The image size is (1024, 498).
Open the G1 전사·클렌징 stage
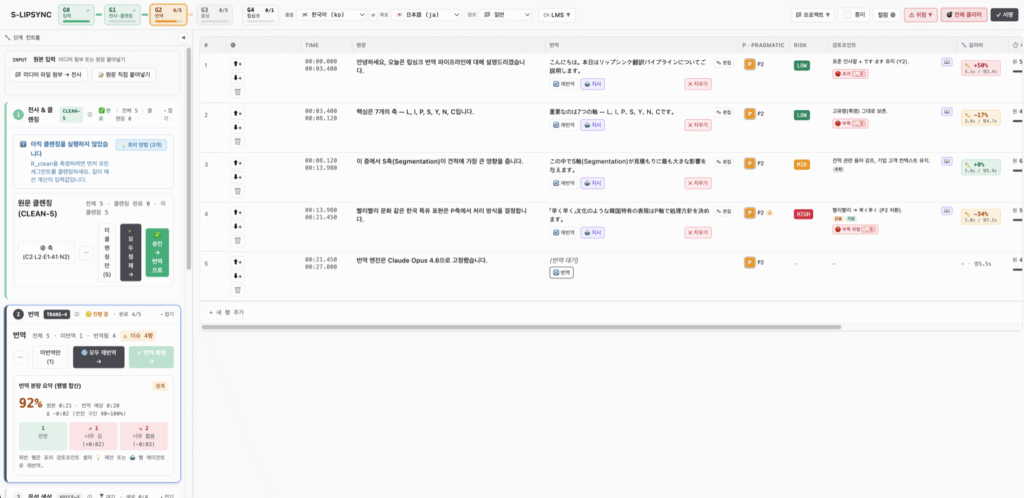coord(122,13)
